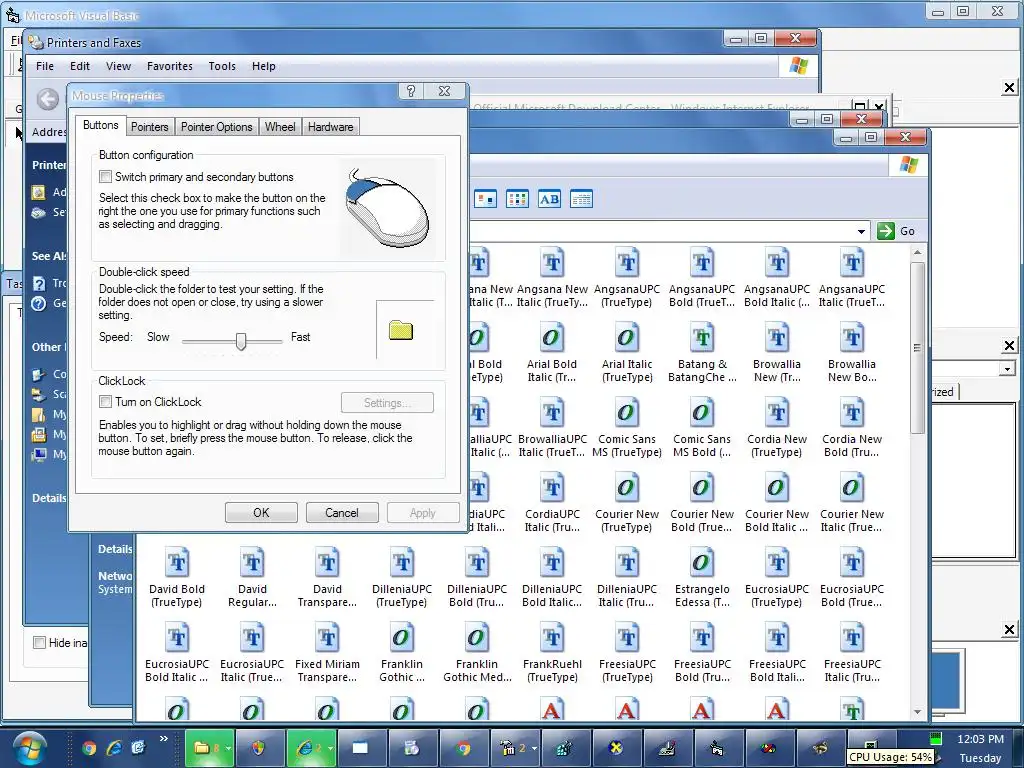This screenshot has width=1024, height=768.
Task: Select Details view icon in Fonts toolbar
Action: [x=581, y=199]
